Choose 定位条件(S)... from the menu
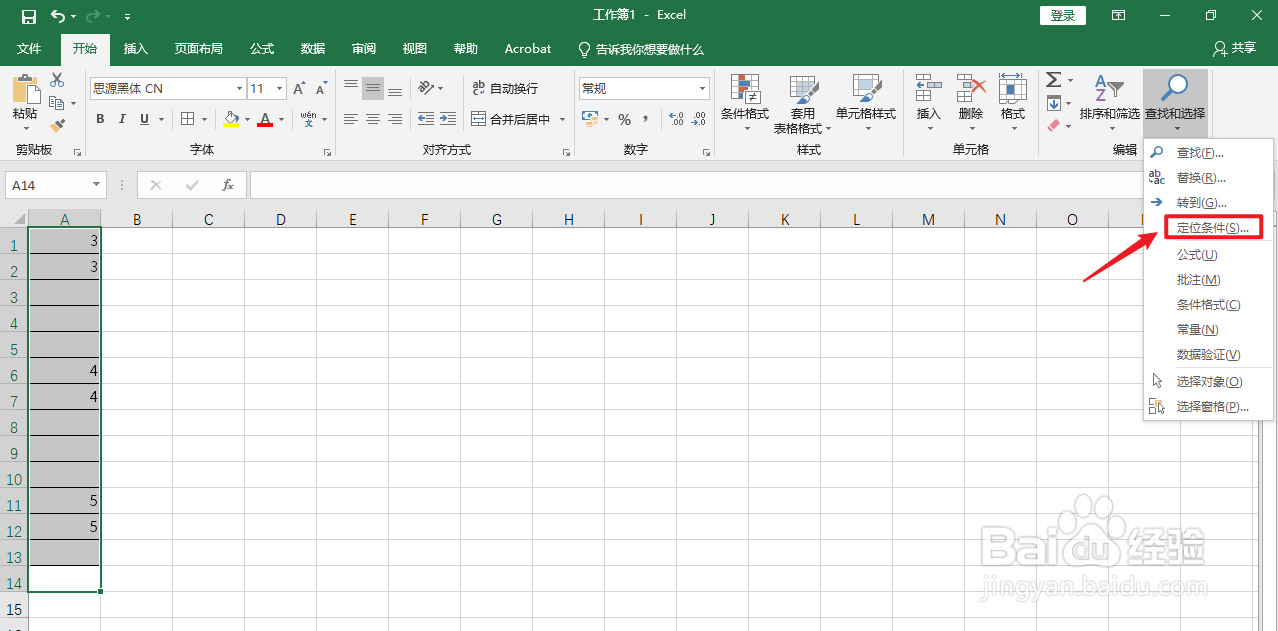1278x631 pixels. (x=1213, y=228)
